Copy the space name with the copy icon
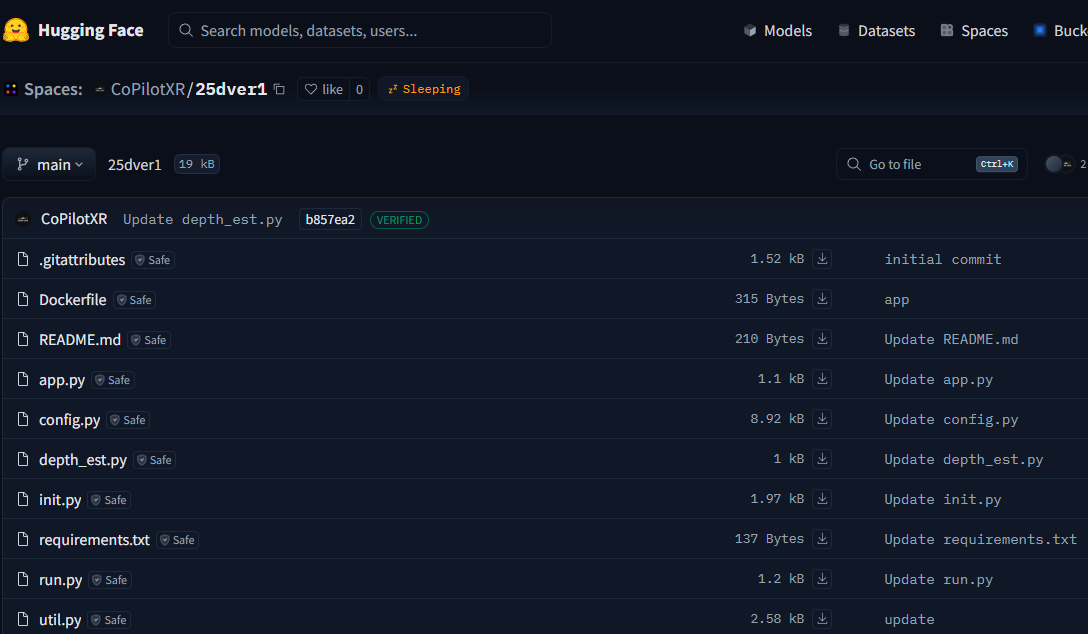1088x634 pixels. tap(279, 89)
